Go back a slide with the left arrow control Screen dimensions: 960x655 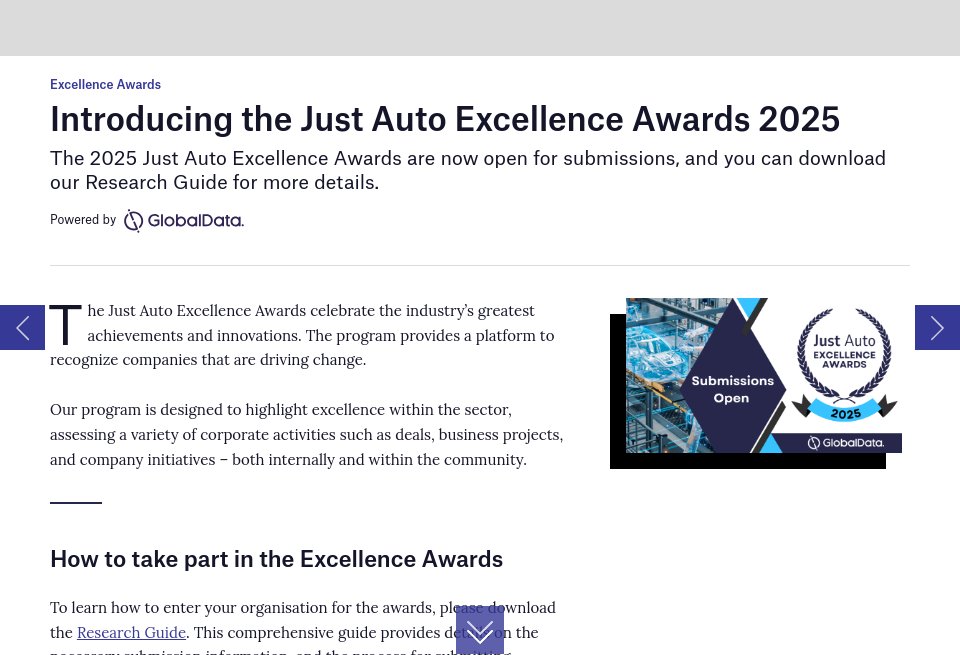(x=22, y=327)
